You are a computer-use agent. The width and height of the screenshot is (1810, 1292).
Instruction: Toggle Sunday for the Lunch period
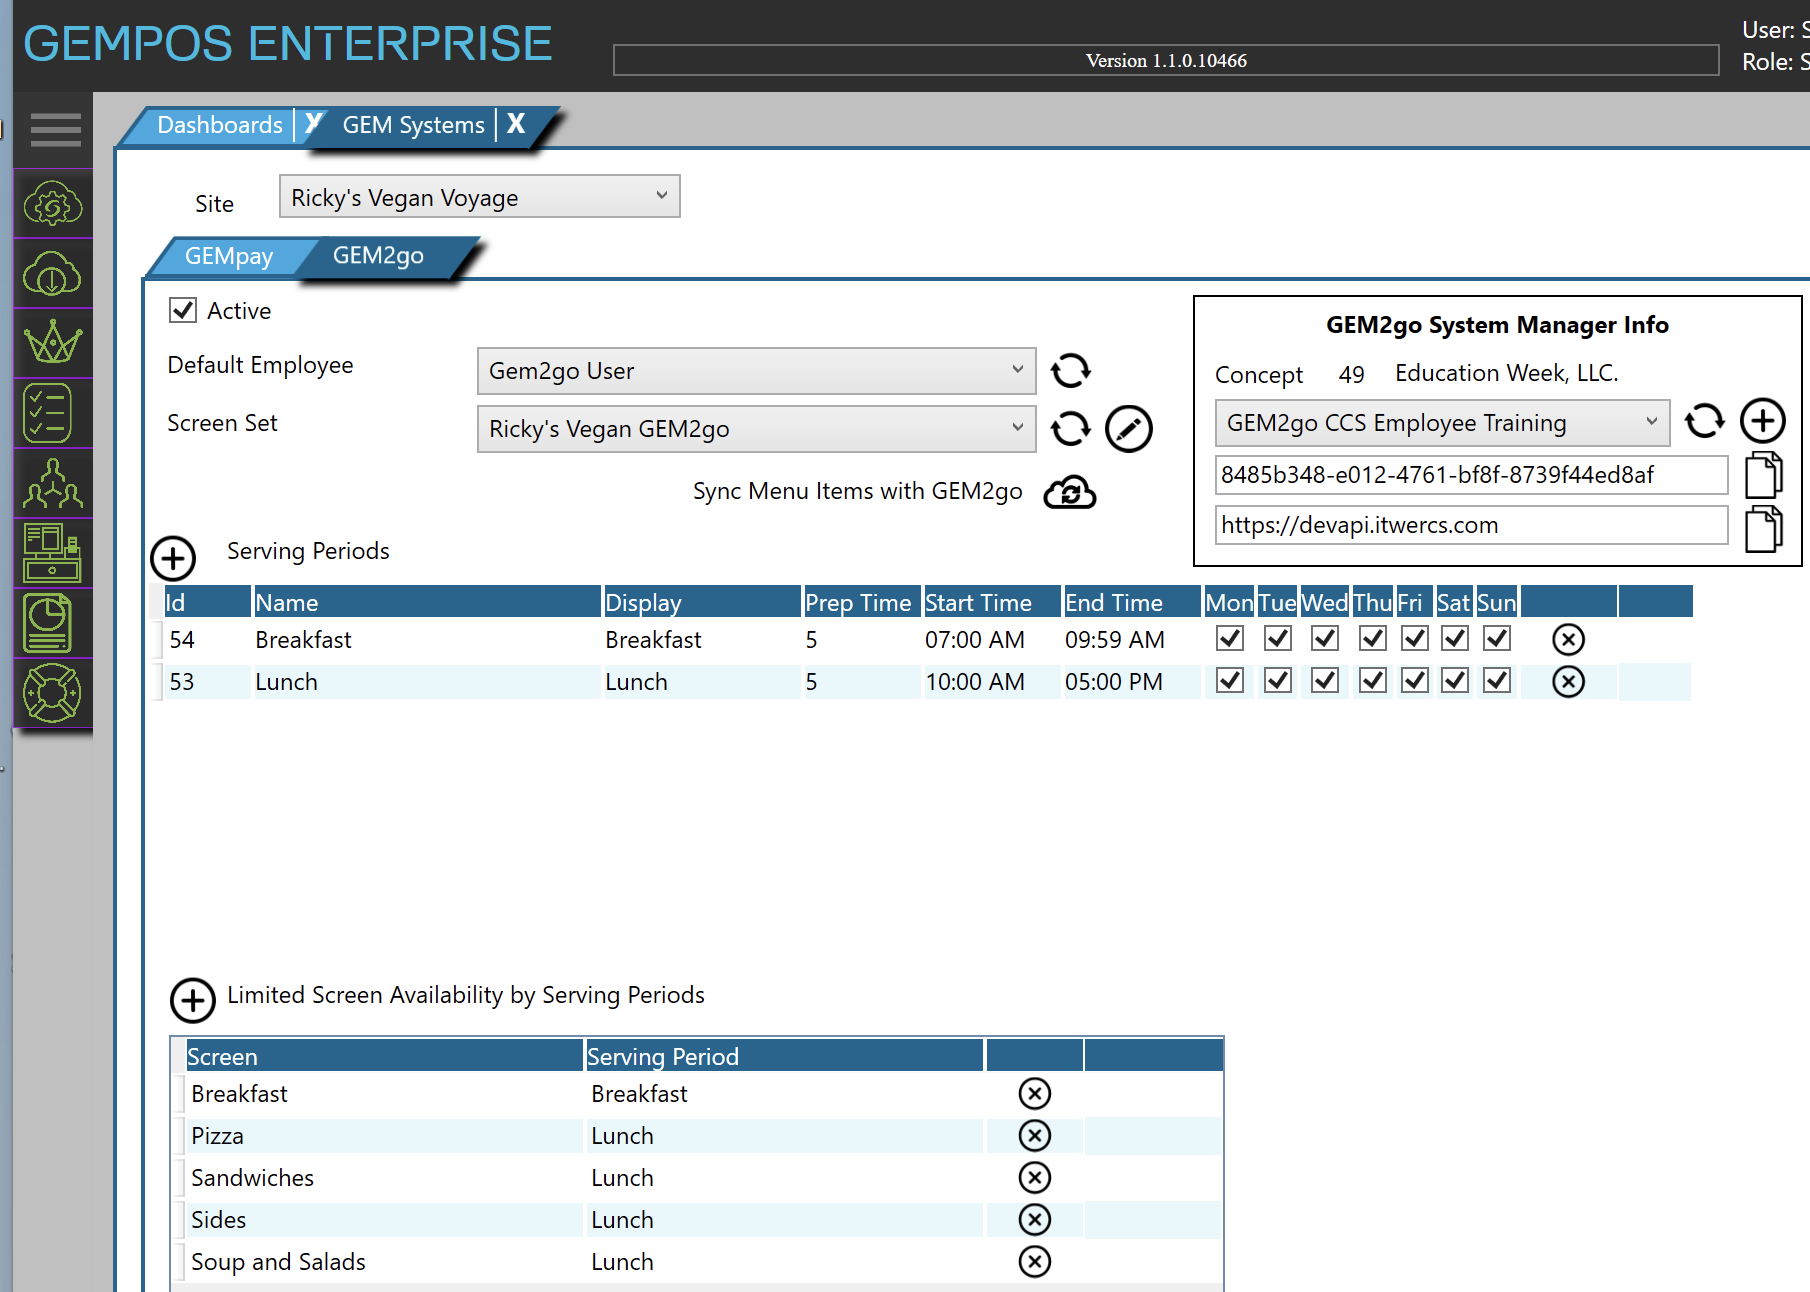tap(1496, 681)
